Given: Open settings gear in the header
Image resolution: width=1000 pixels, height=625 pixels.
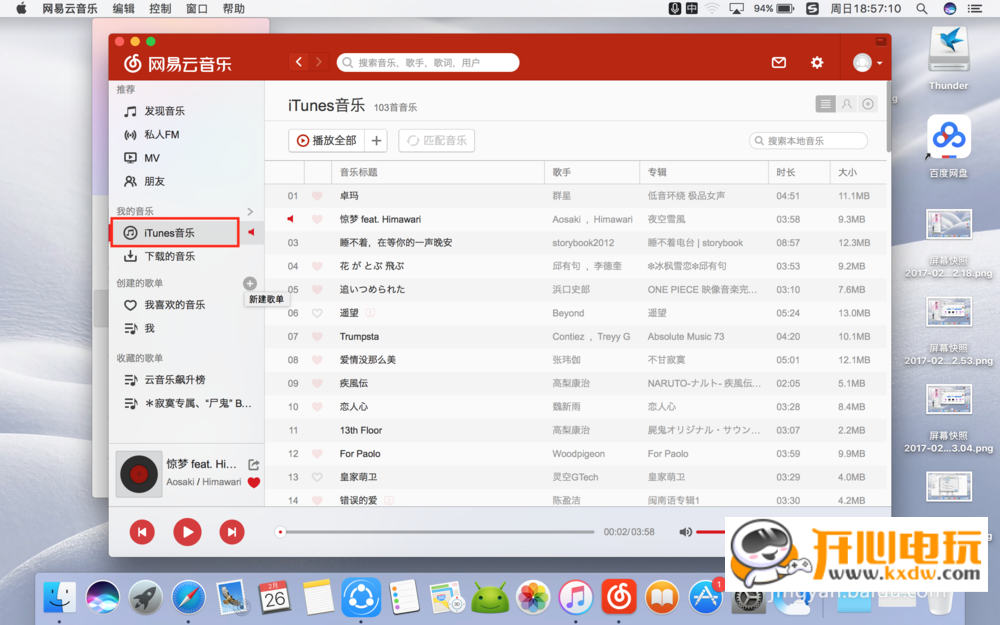Looking at the screenshot, I should coord(817,62).
